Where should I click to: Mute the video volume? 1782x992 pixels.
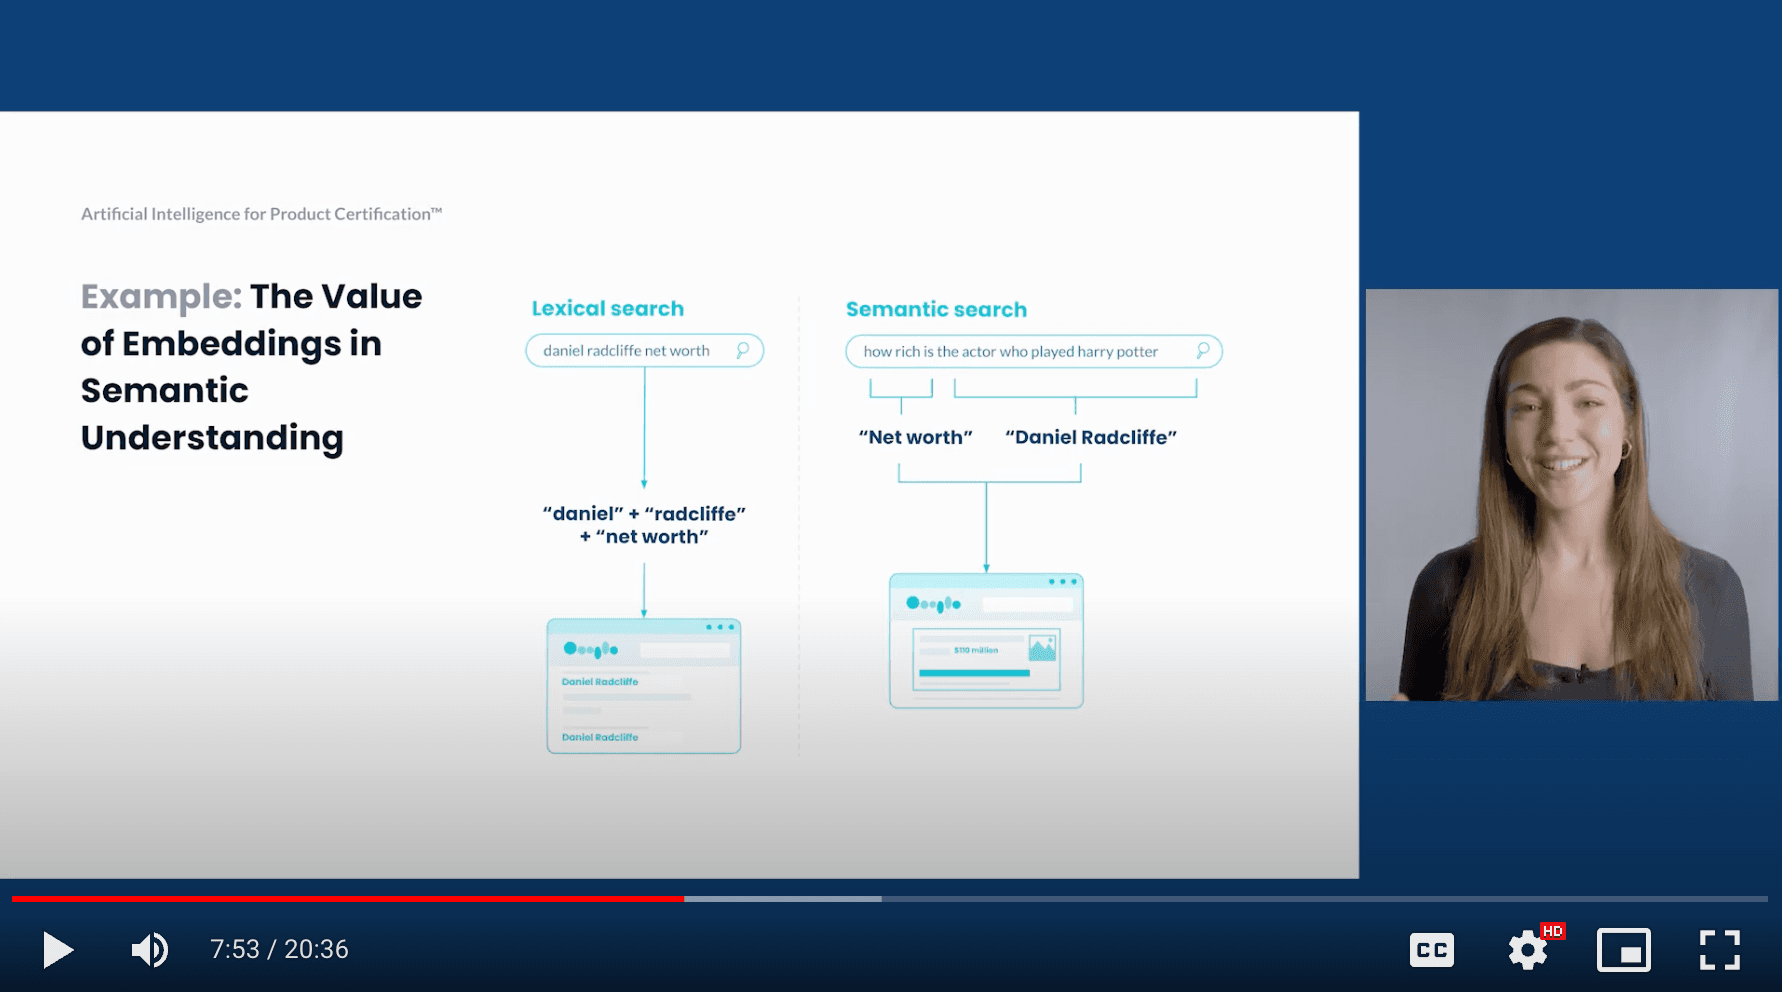(x=150, y=949)
